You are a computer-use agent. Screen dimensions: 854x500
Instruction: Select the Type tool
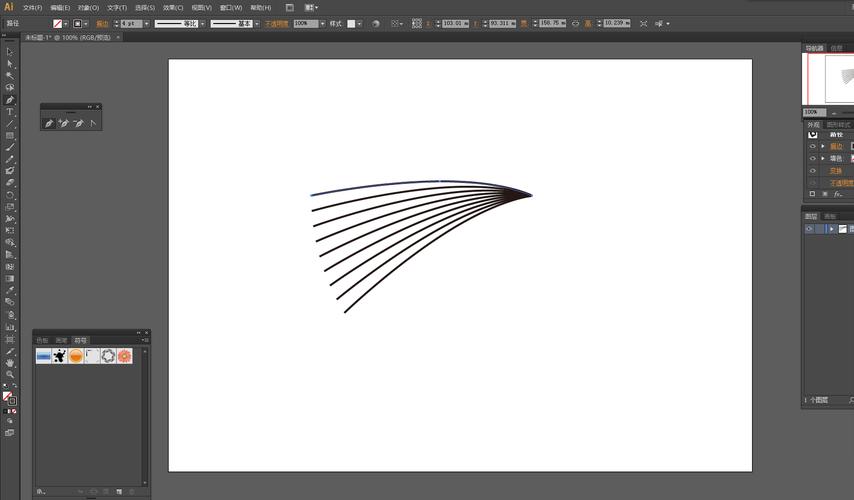(x=10, y=112)
